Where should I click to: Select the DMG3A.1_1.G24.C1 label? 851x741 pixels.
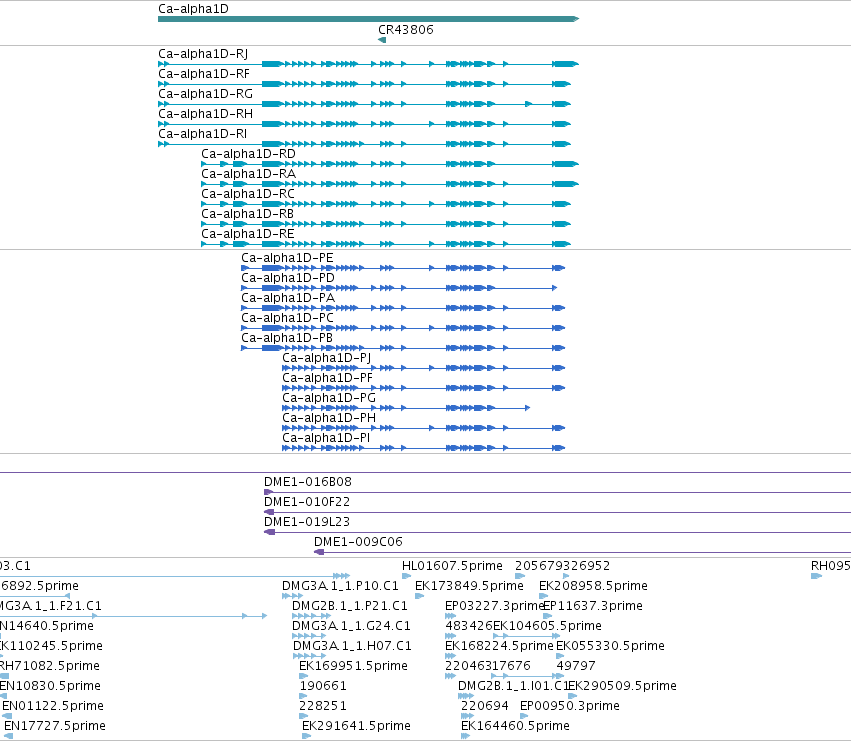pos(351,626)
